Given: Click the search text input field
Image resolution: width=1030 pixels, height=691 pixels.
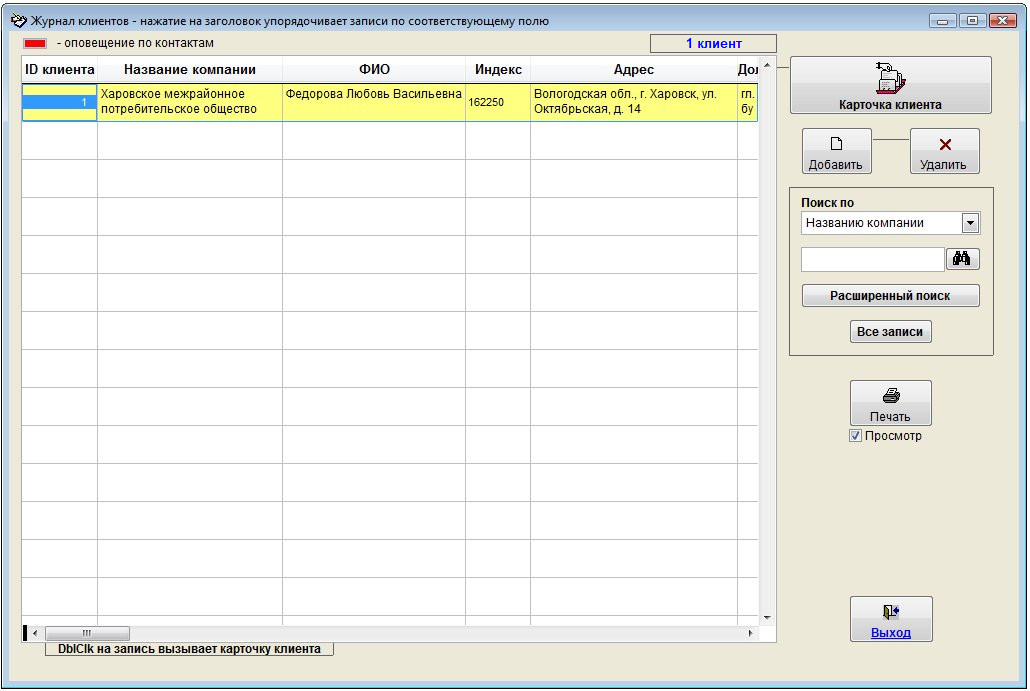Looking at the screenshot, I should coord(872,259).
